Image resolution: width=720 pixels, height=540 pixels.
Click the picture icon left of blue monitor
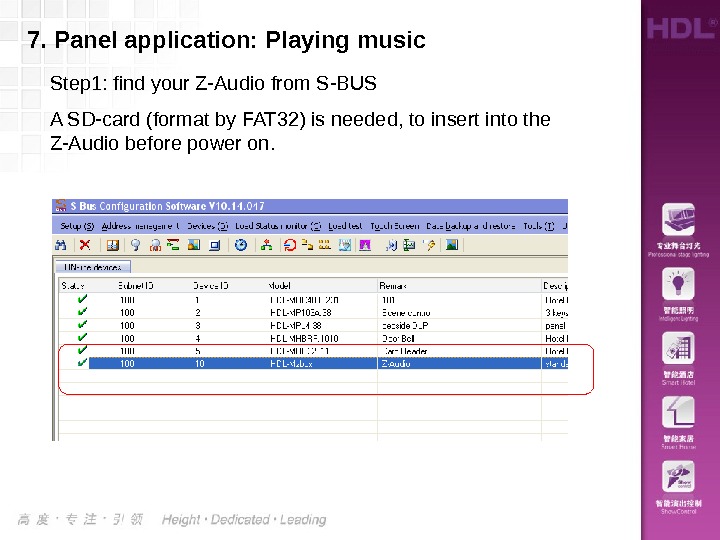coord(194,245)
